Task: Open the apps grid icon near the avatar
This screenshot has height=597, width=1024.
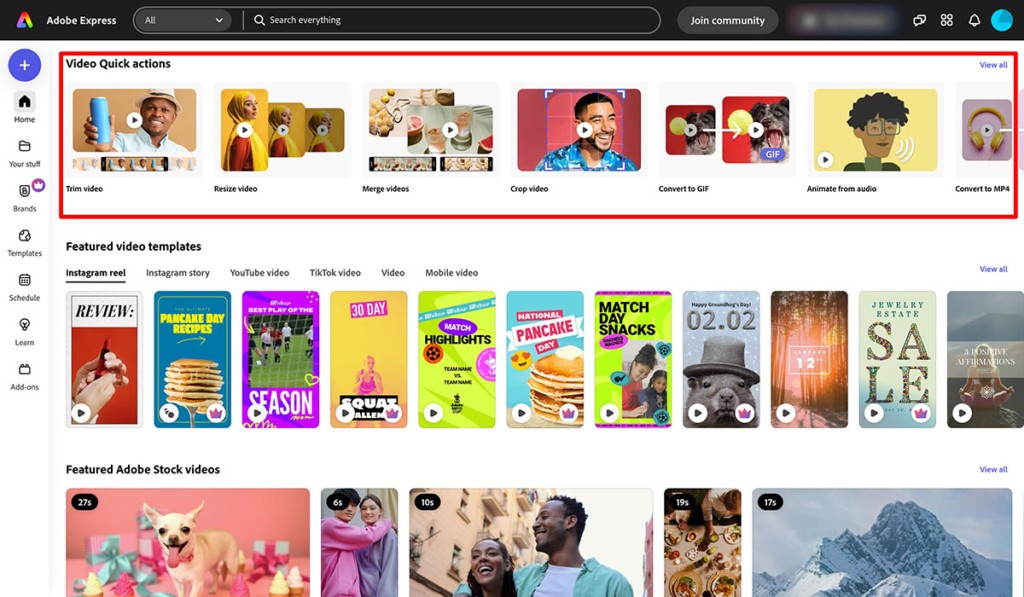Action: (946, 19)
